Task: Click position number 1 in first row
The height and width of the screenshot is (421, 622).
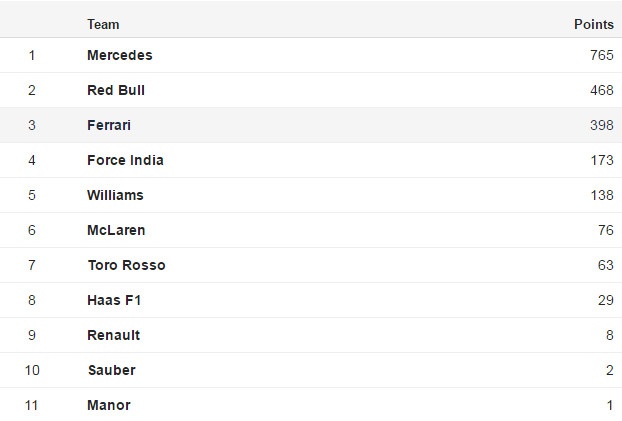Action: 32,55
